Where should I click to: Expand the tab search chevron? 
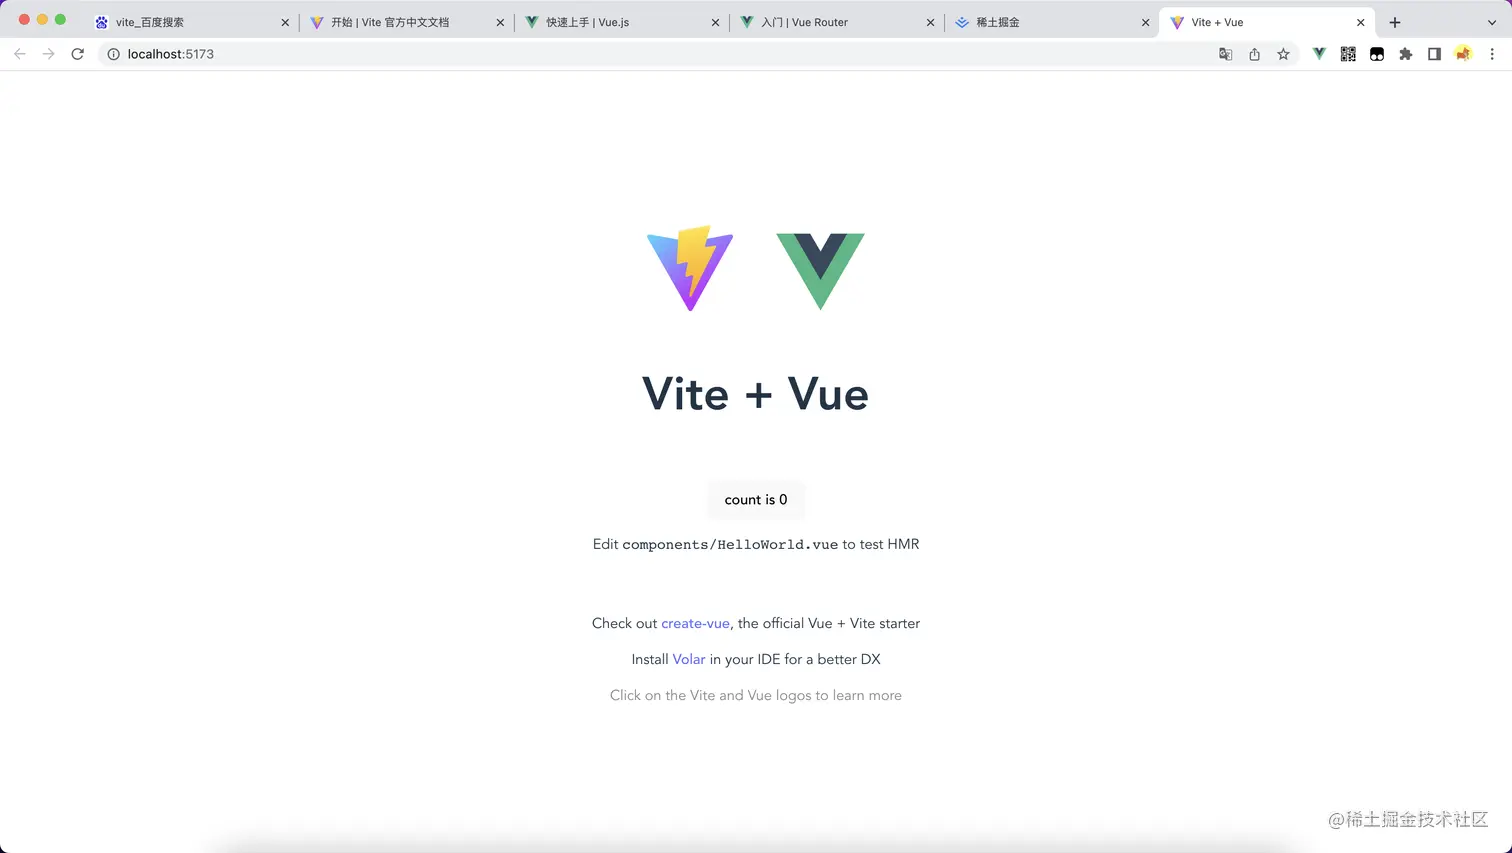1492,22
